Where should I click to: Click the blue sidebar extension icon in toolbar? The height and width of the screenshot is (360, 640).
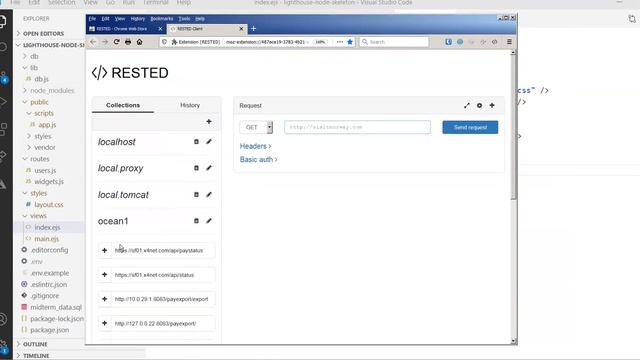tap(449, 42)
